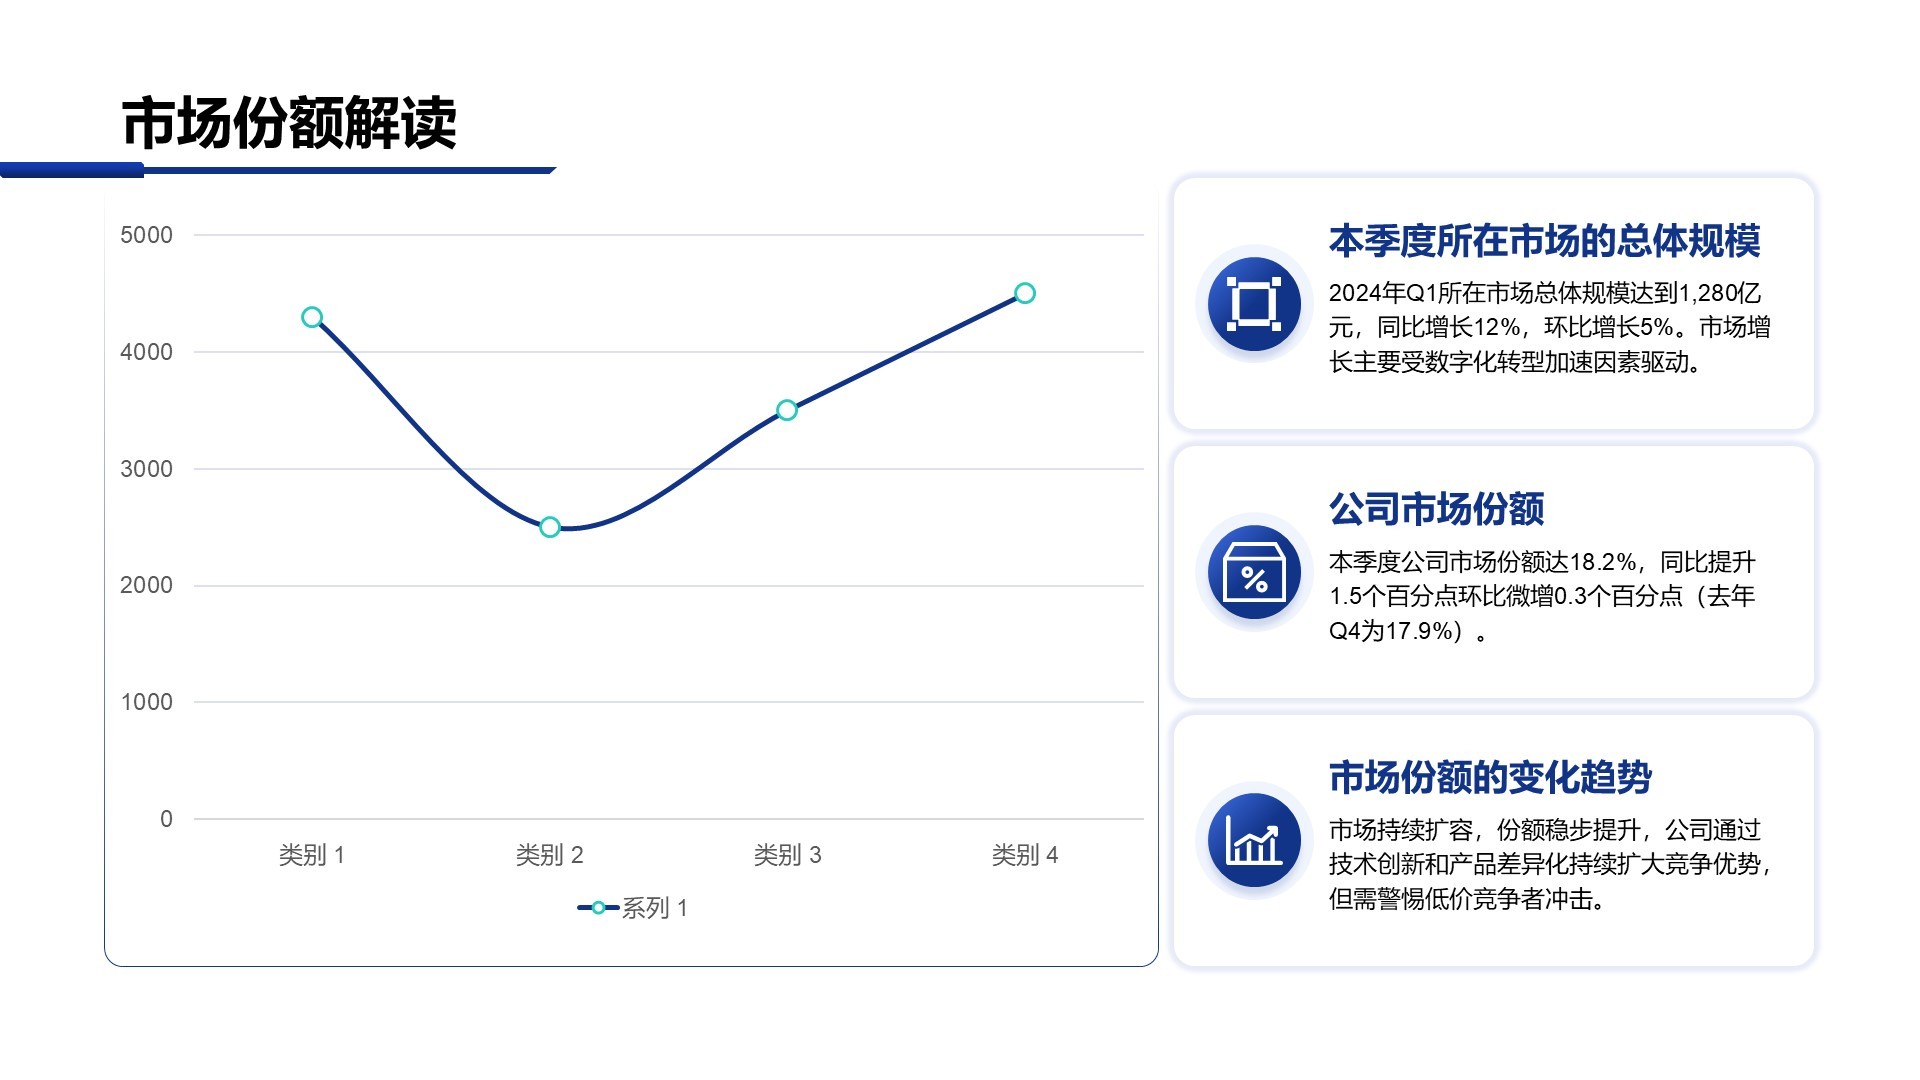Viewport: 1920px width, 1080px height.
Task: Click the square frame market size icon
Action: point(1254,304)
